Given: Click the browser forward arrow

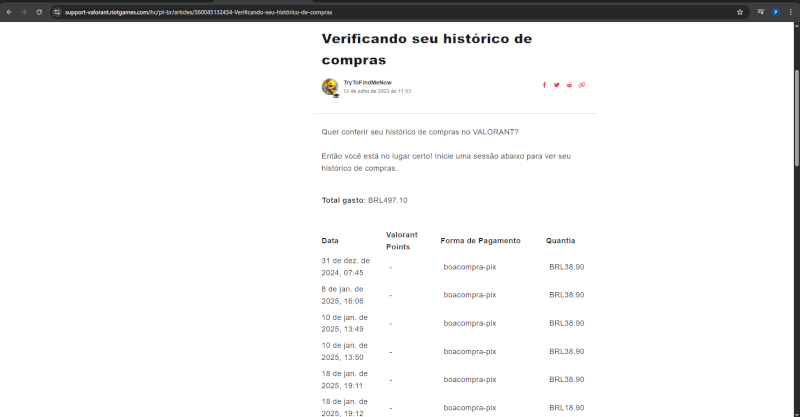Looking at the screenshot, I should click(24, 12).
